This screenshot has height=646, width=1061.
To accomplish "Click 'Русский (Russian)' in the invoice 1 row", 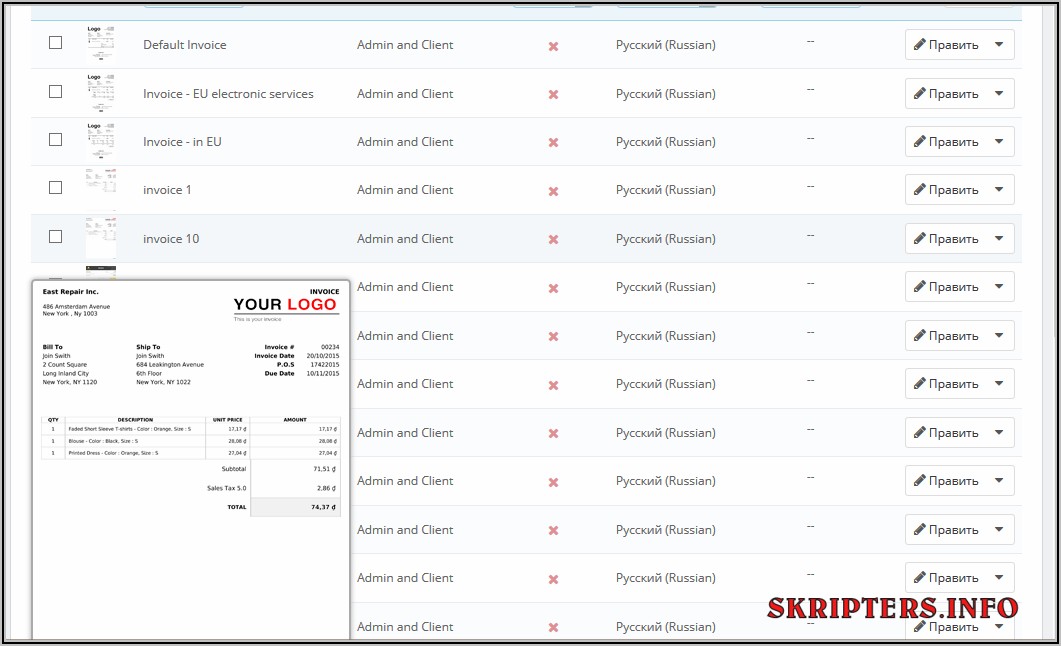I will (x=666, y=189).
